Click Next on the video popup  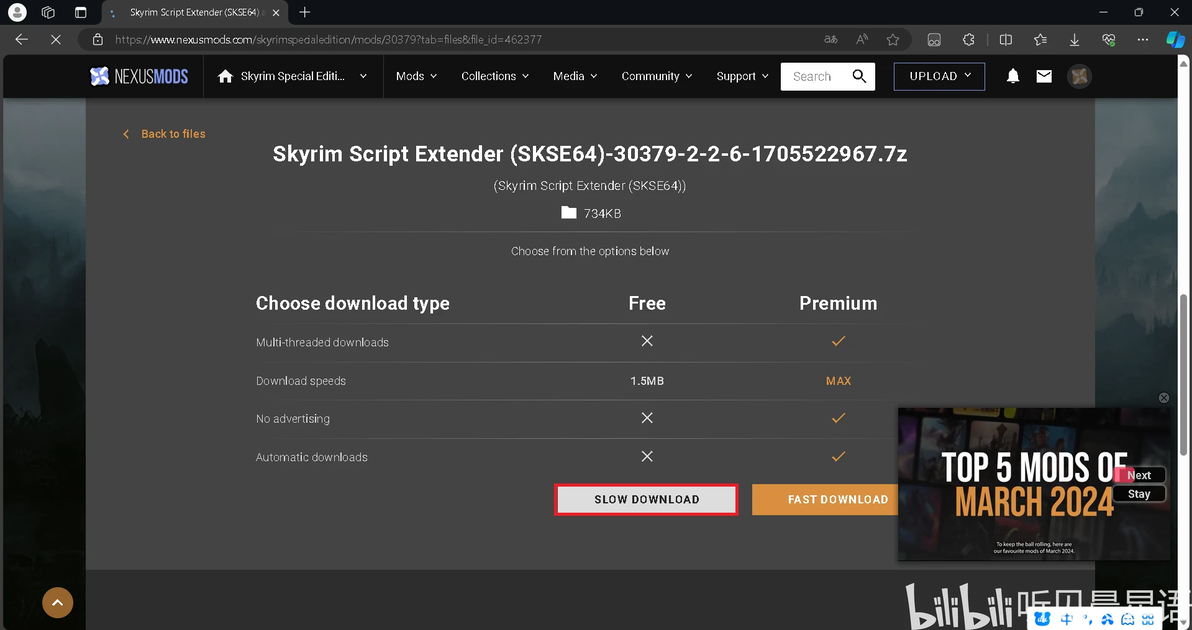click(x=1139, y=475)
